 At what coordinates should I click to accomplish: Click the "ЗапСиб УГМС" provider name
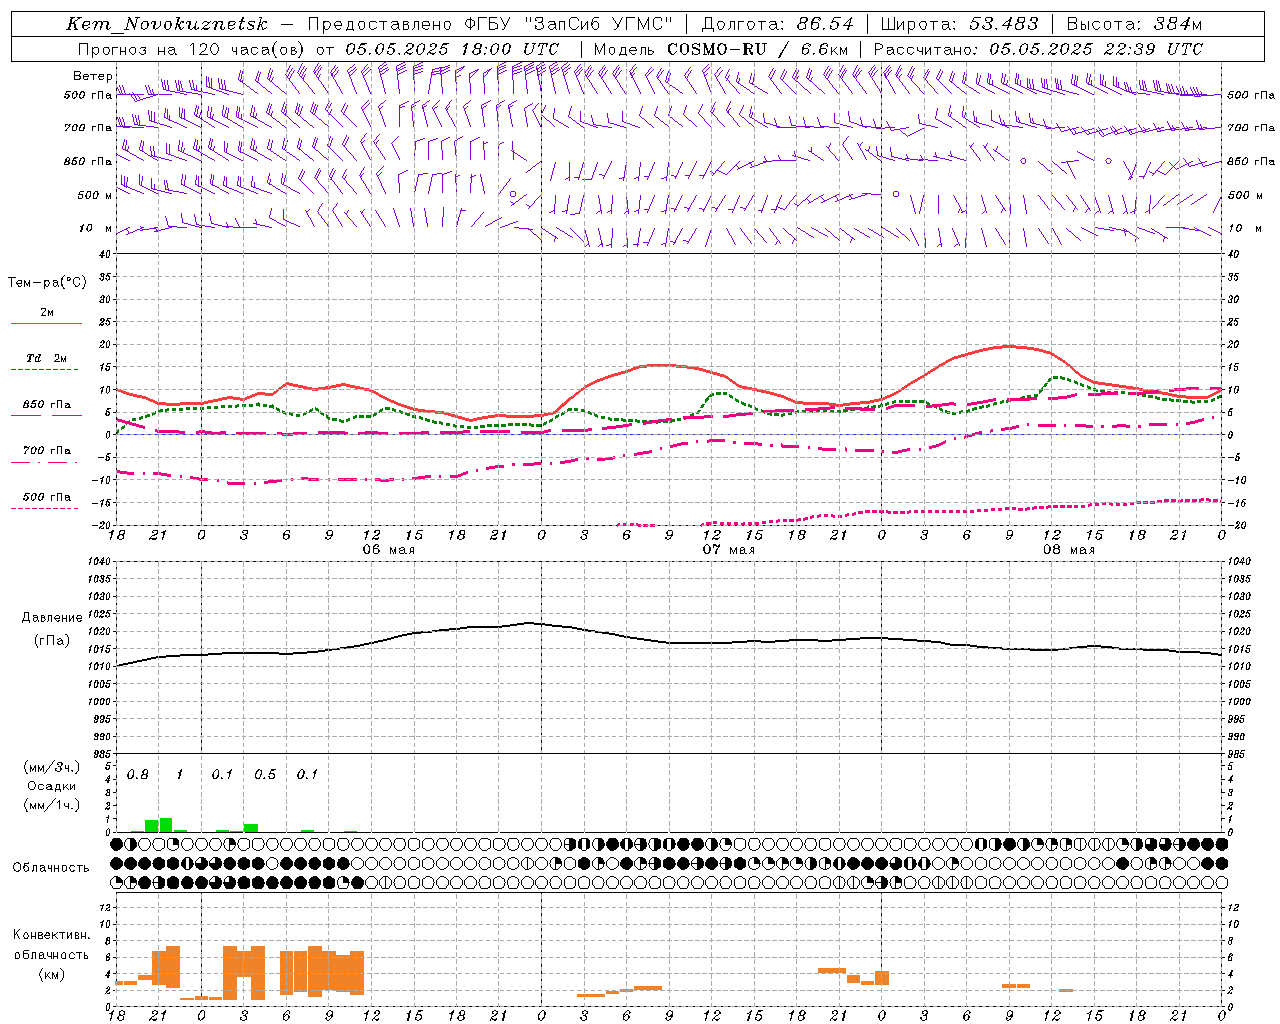pos(598,25)
